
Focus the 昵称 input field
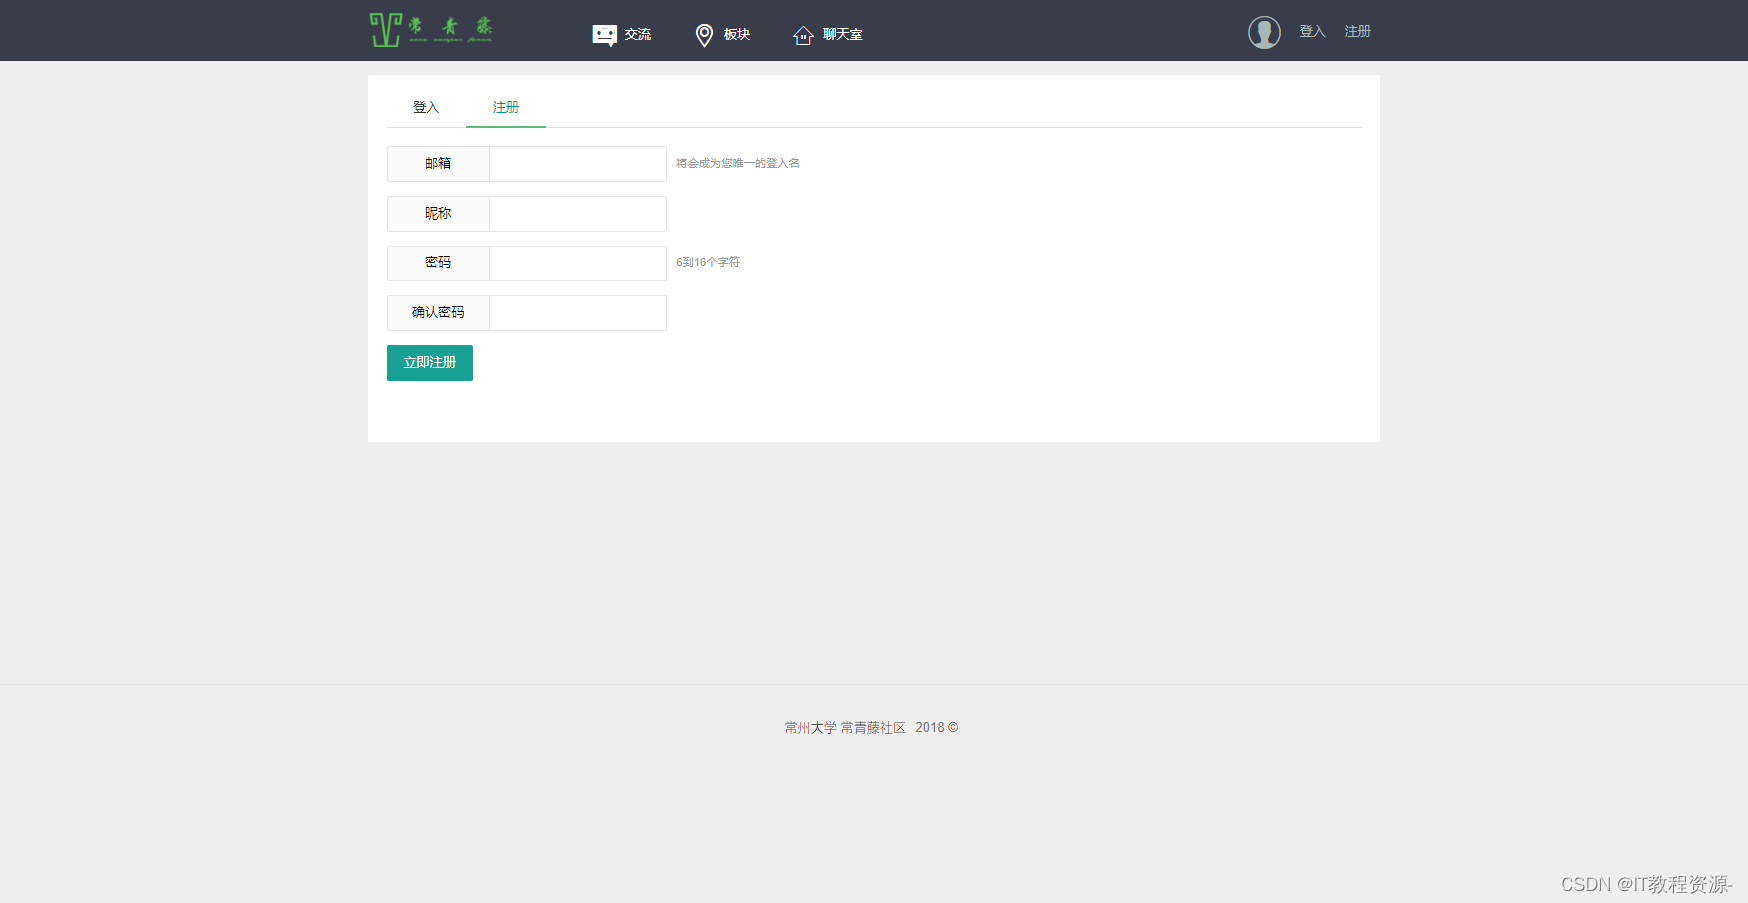click(578, 214)
